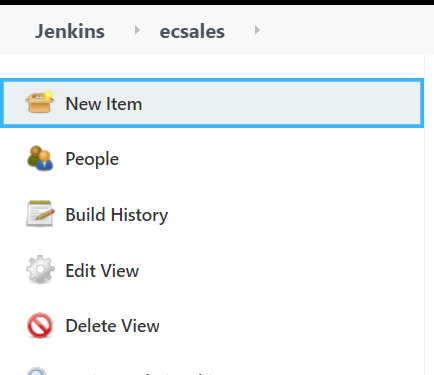Open the New Item link
Image resolution: width=434 pixels, height=375 pixels.
point(104,103)
